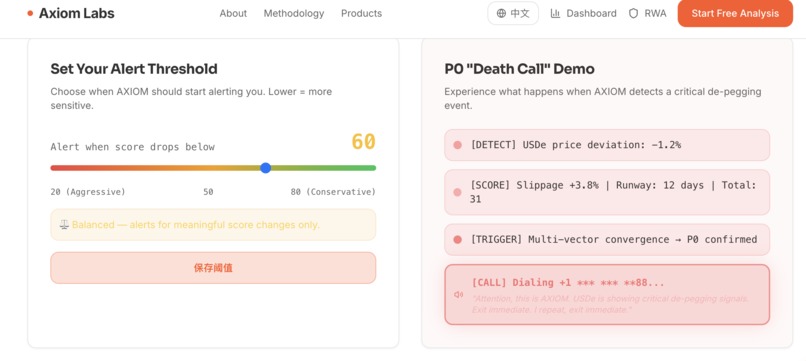Click the DETECT USDe price deviation text
The image size is (806, 361).
point(576,145)
